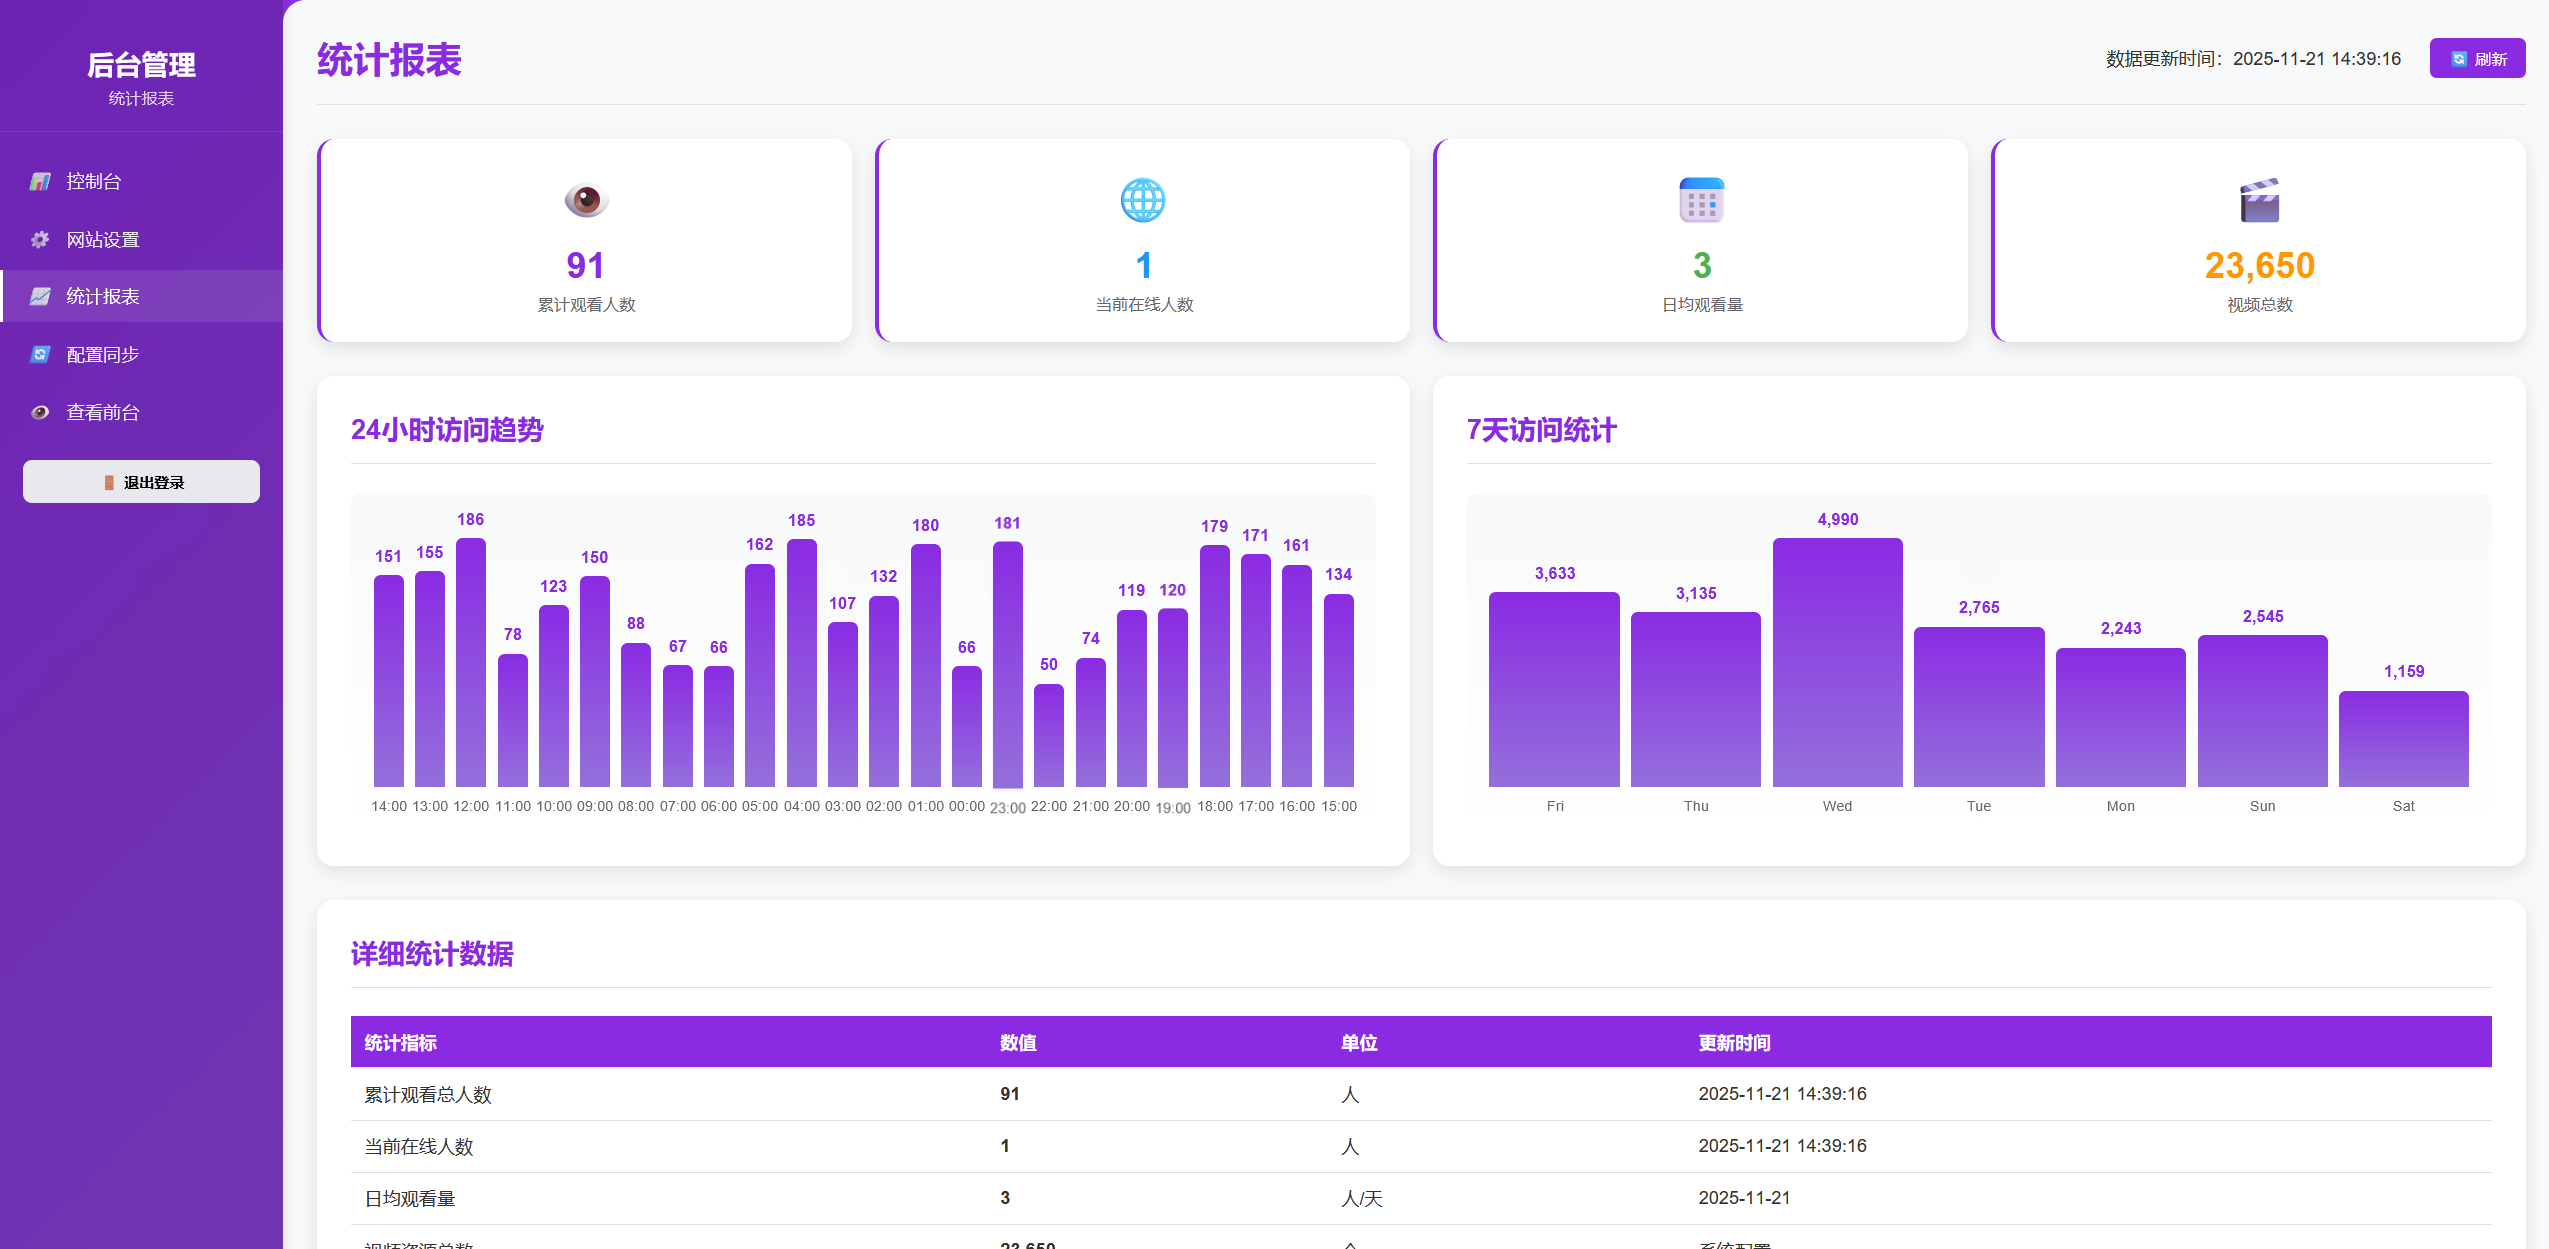Click the 网站设置 gear icon
2549x1249 pixels.
pos(40,239)
